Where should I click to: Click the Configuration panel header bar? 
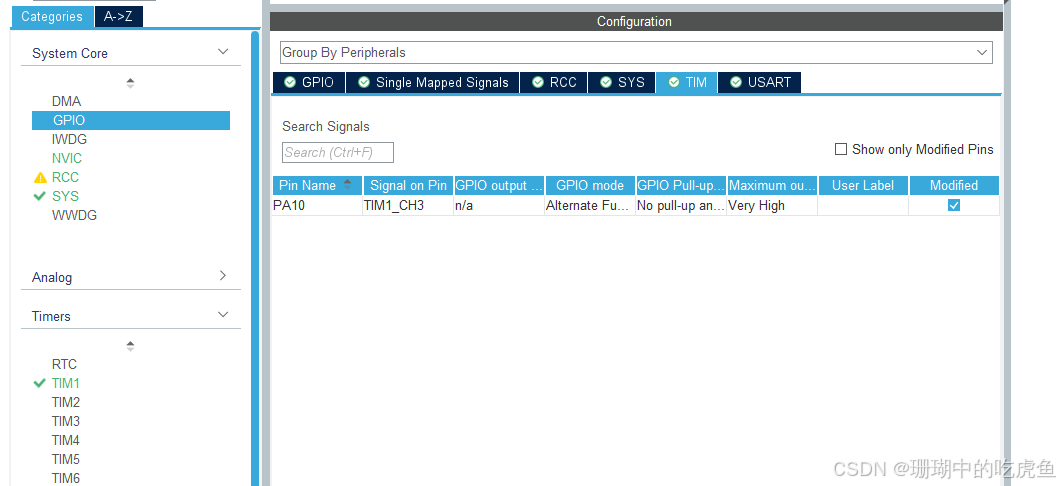pos(636,22)
